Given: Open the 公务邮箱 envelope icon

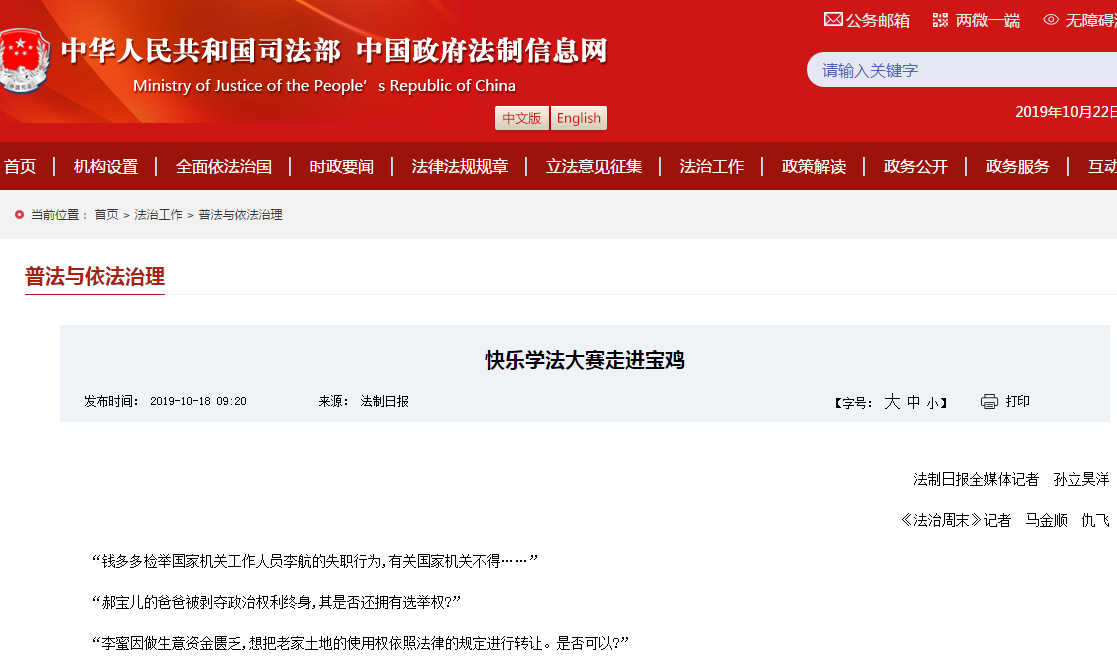Looking at the screenshot, I should point(832,19).
